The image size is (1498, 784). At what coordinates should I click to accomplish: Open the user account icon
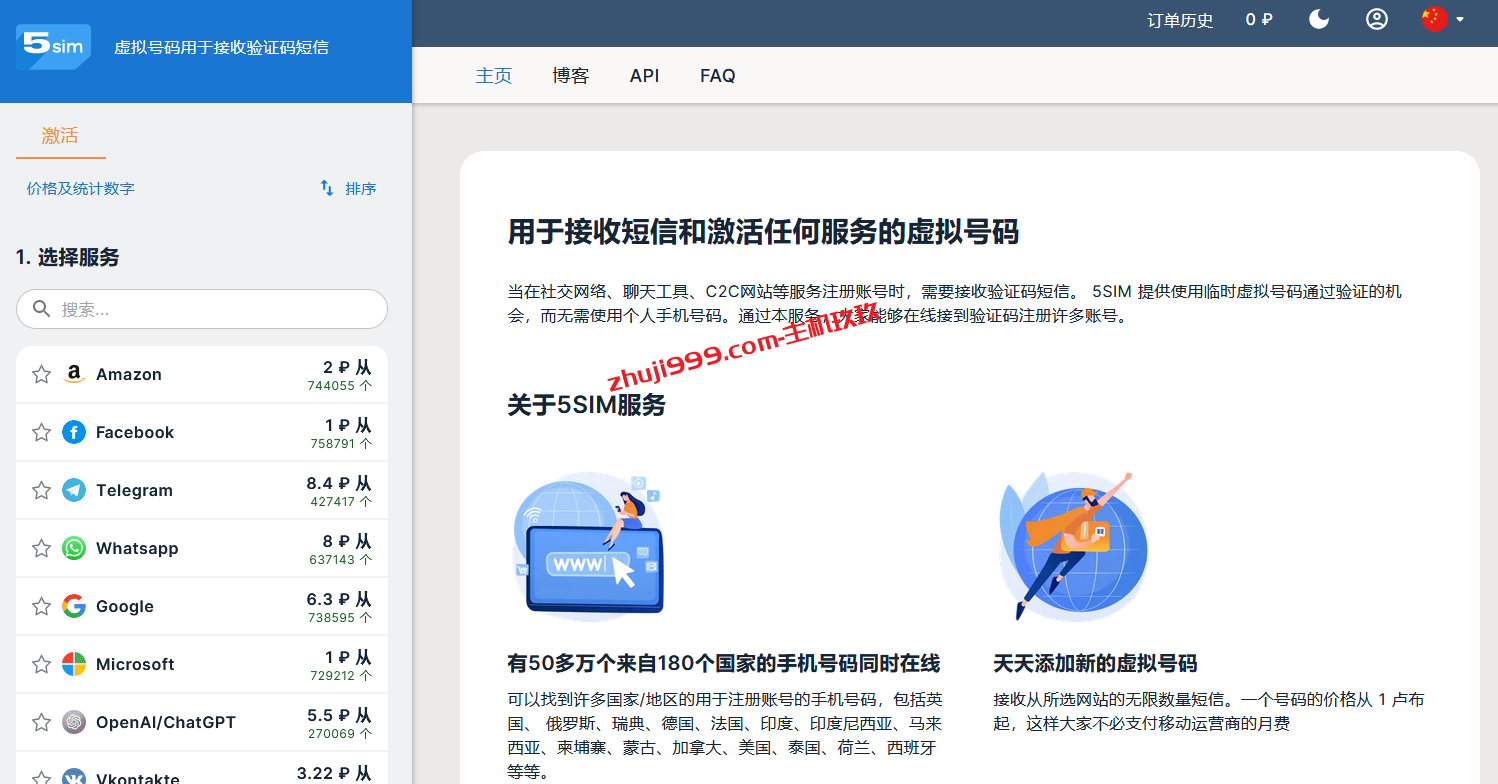click(1377, 19)
